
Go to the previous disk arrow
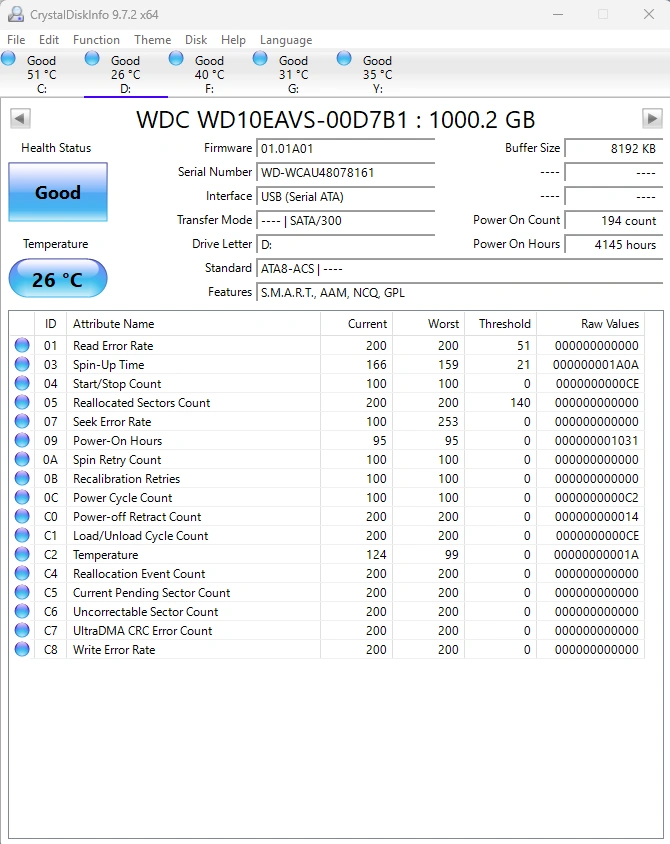click(x=19, y=119)
